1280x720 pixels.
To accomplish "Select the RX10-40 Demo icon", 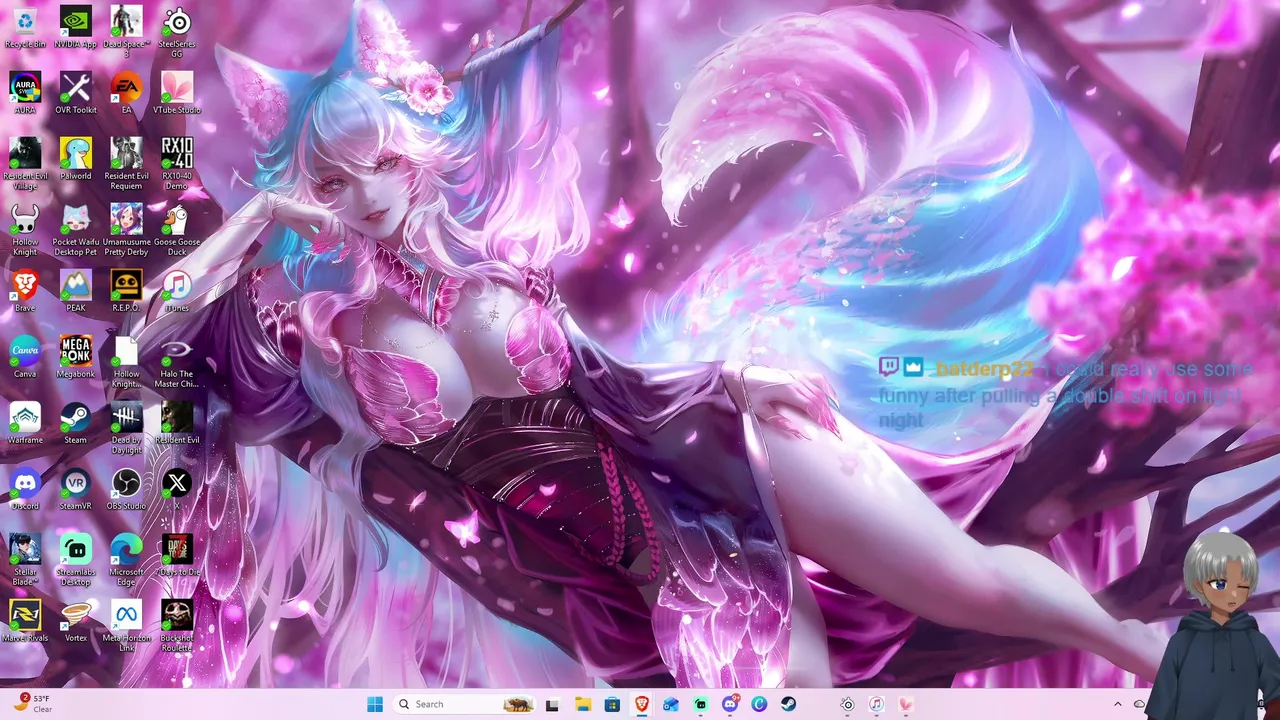I will click(x=177, y=164).
